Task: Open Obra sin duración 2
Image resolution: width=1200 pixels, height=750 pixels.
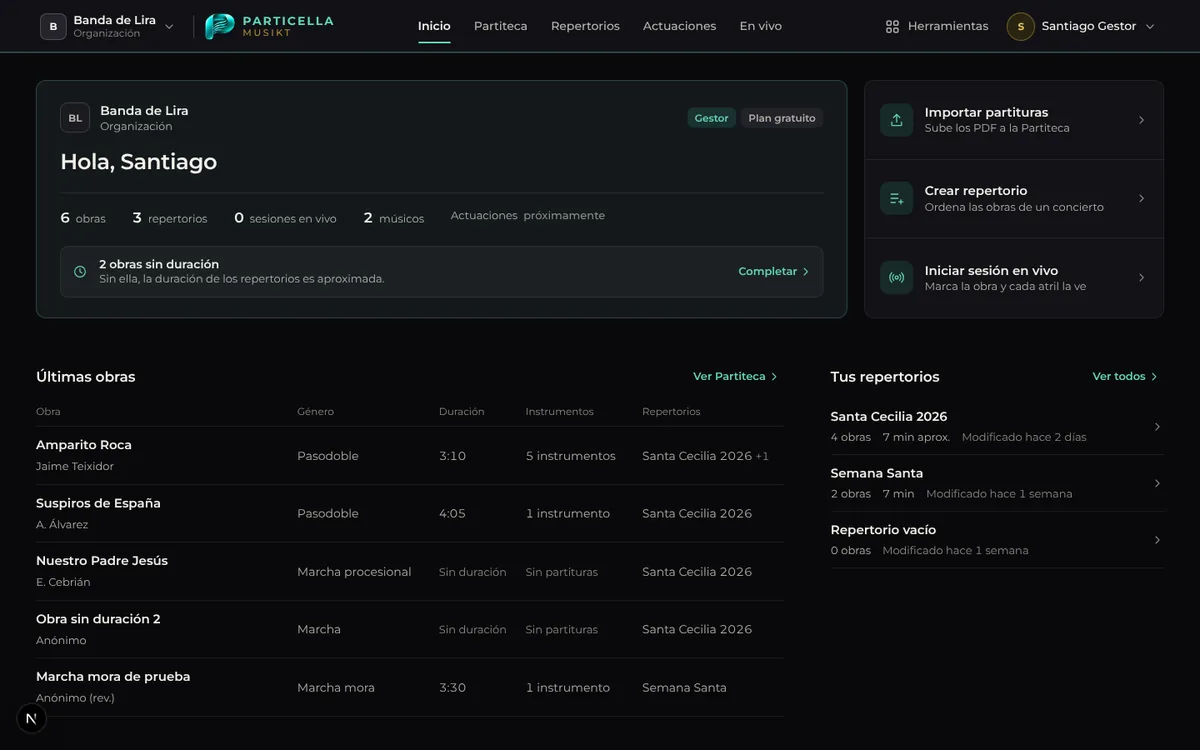Action: [x=98, y=619]
